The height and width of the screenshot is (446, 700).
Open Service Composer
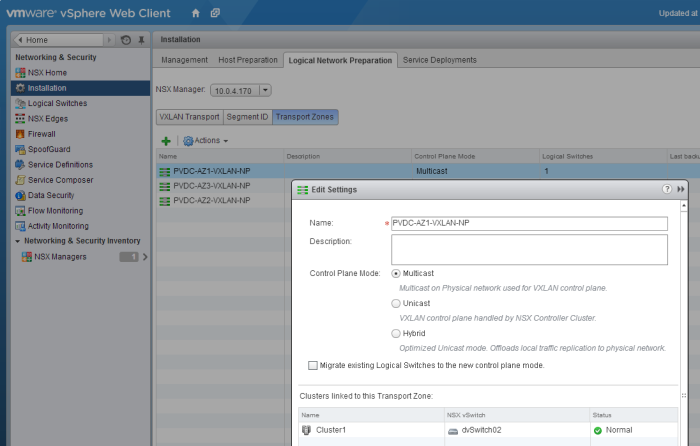(60, 180)
